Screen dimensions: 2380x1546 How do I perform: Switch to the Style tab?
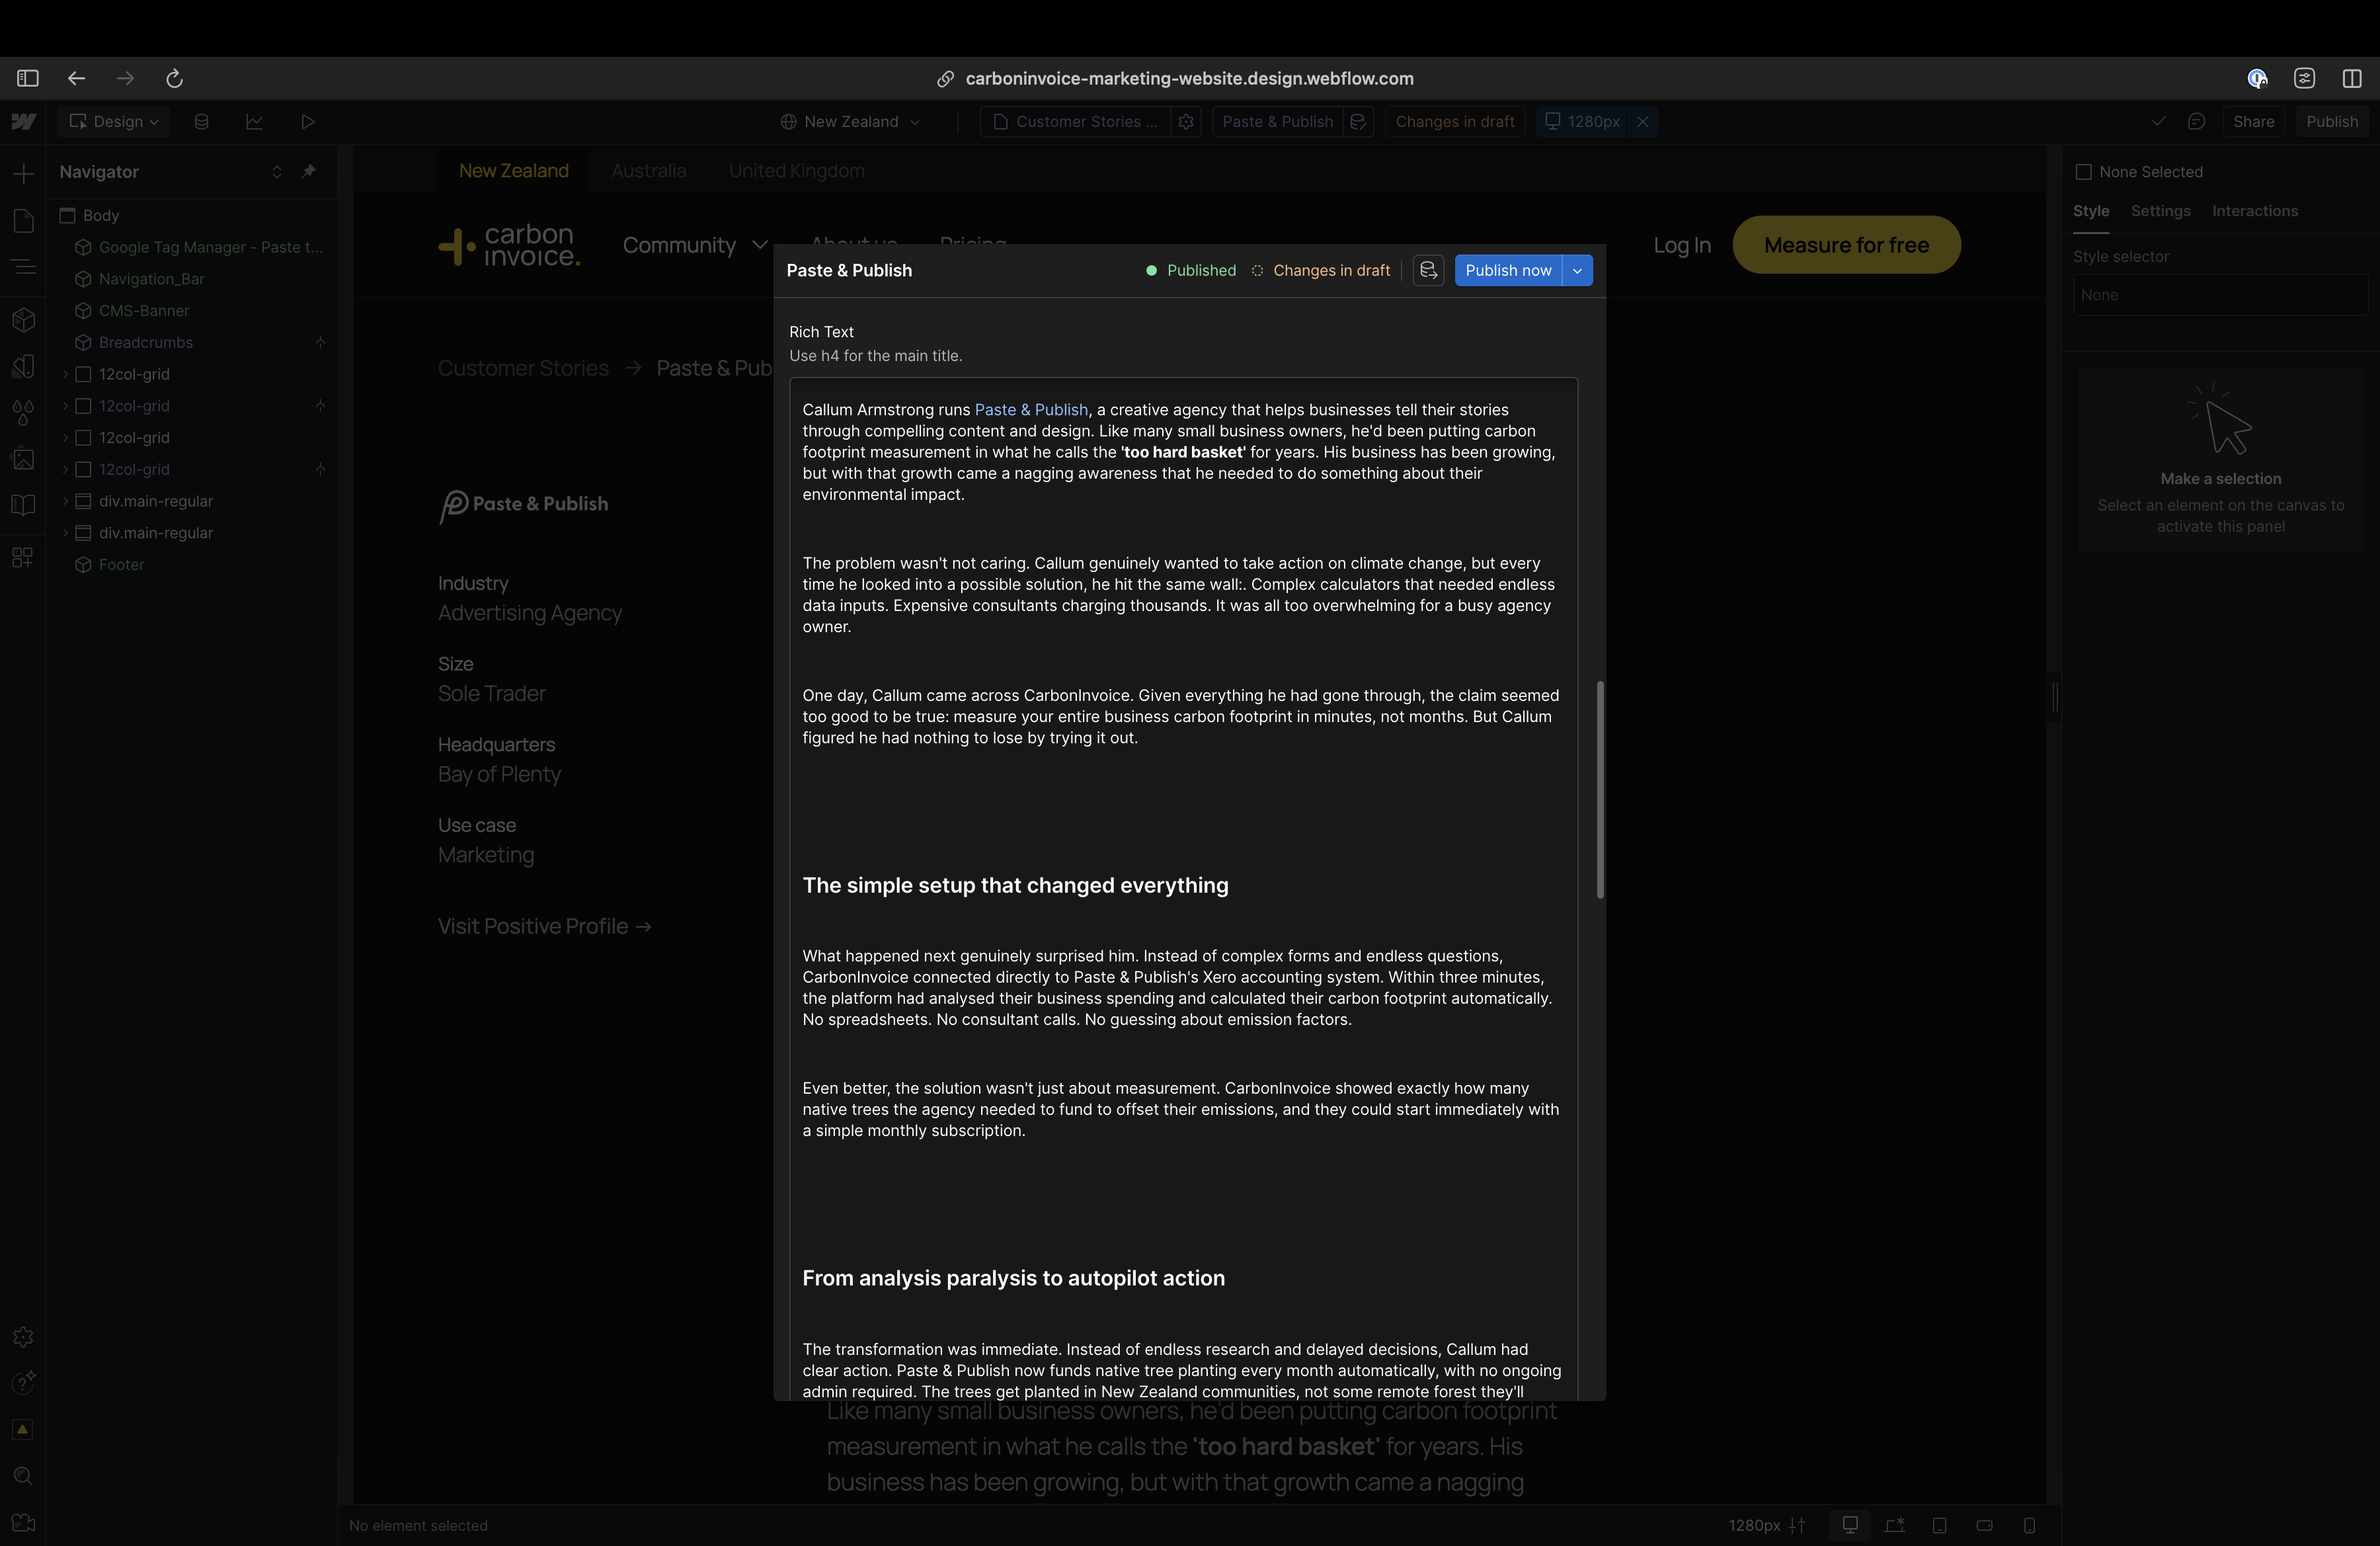tap(2091, 211)
